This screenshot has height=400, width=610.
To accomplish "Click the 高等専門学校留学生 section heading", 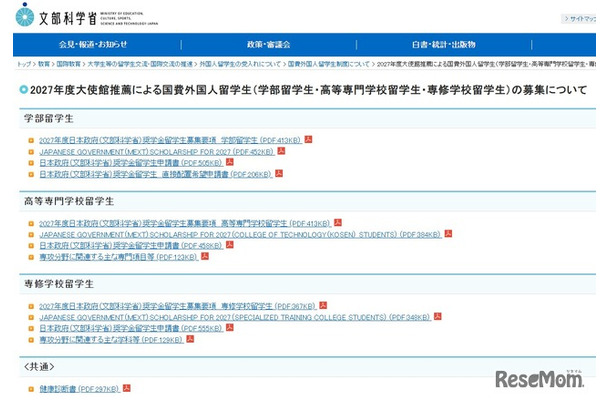I will (x=69, y=201).
